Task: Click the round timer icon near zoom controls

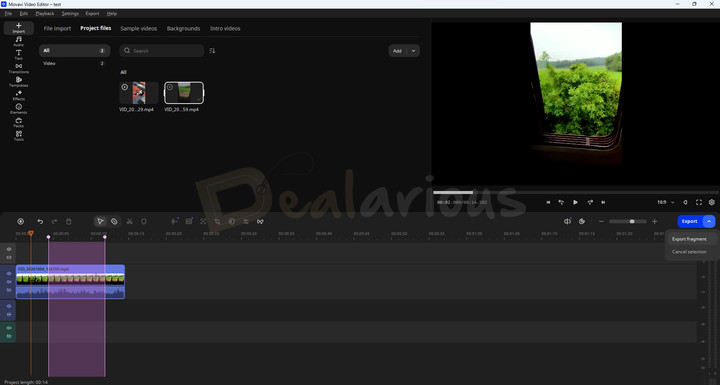Action: click(582, 221)
